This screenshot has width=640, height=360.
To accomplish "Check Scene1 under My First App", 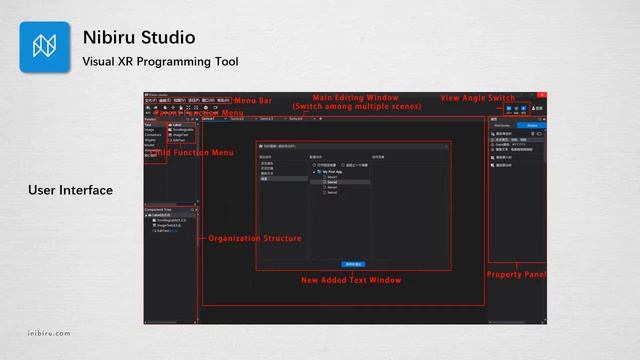I will [x=324, y=177].
